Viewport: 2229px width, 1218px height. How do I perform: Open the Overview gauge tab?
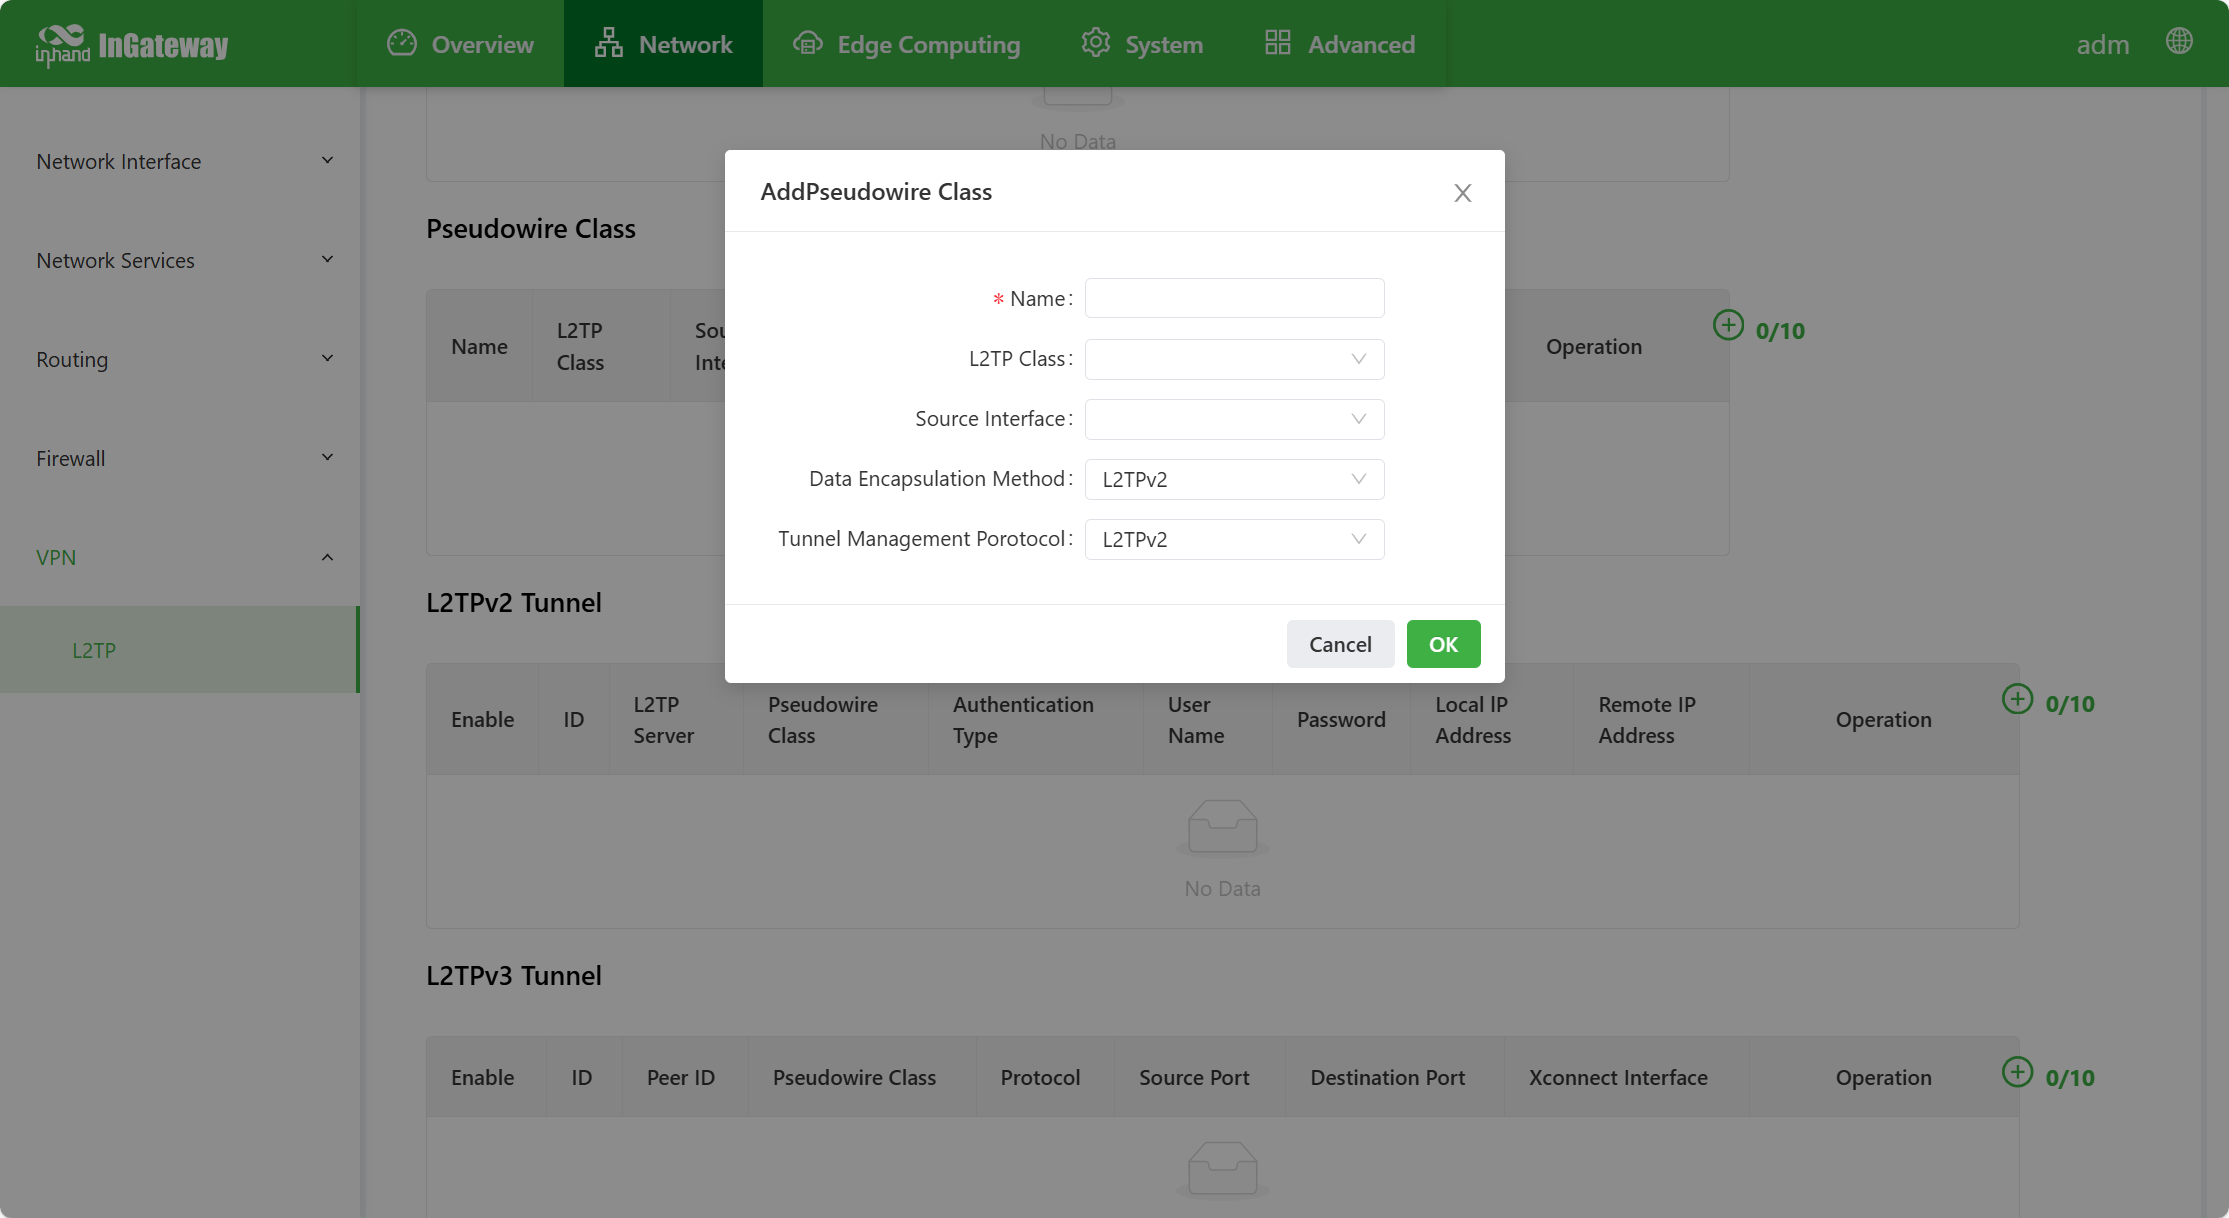461,44
